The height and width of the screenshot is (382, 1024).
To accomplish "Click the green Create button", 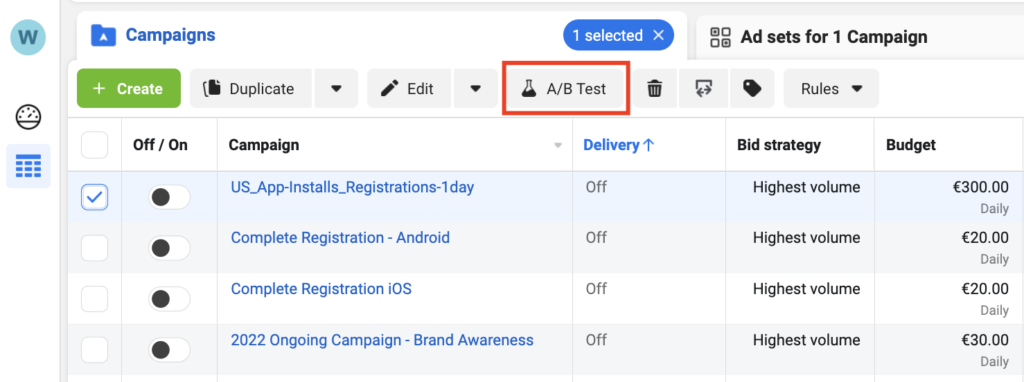I will (x=129, y=89).
